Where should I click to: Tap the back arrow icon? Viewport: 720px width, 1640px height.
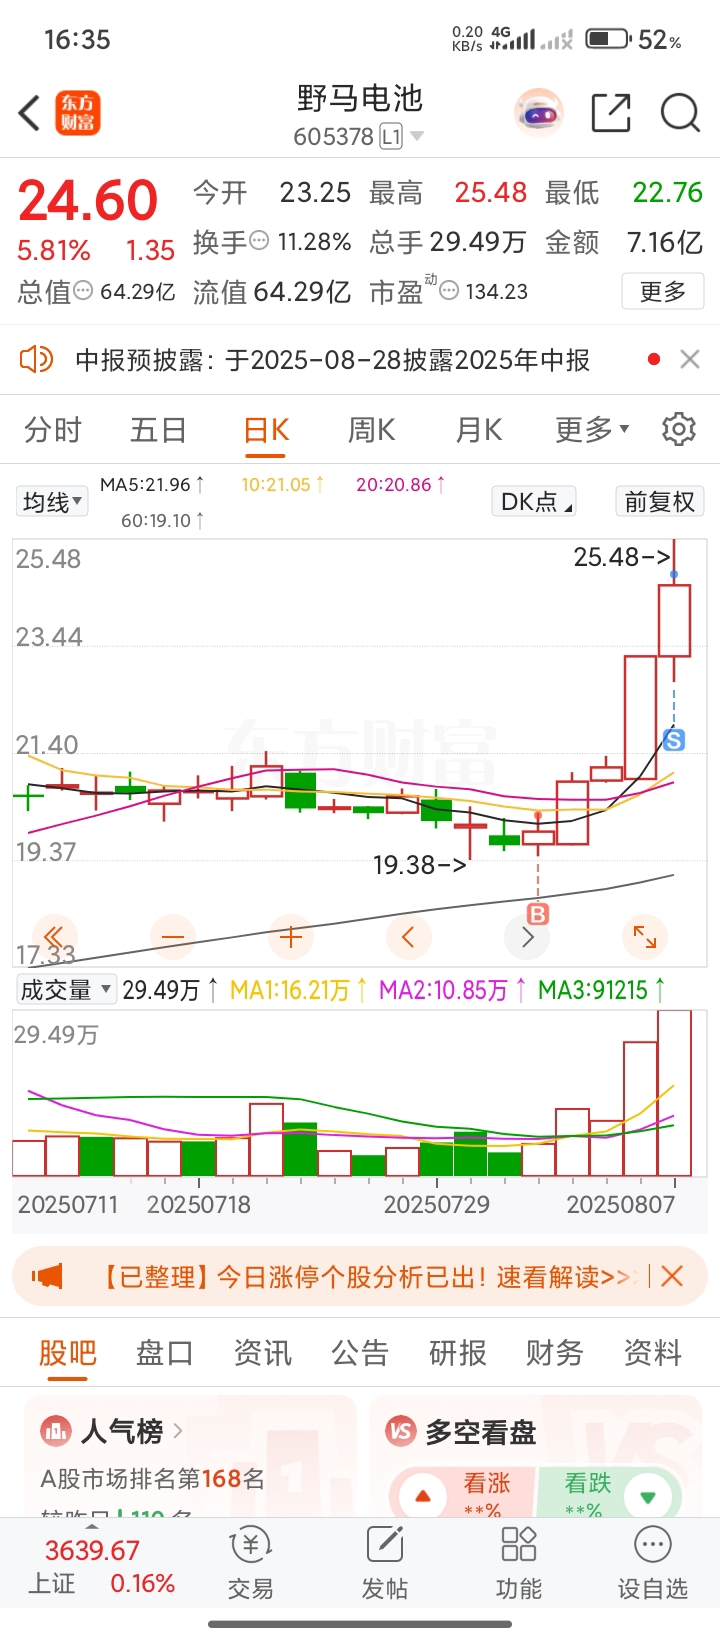pyautogui.click(x=30, y=113)
